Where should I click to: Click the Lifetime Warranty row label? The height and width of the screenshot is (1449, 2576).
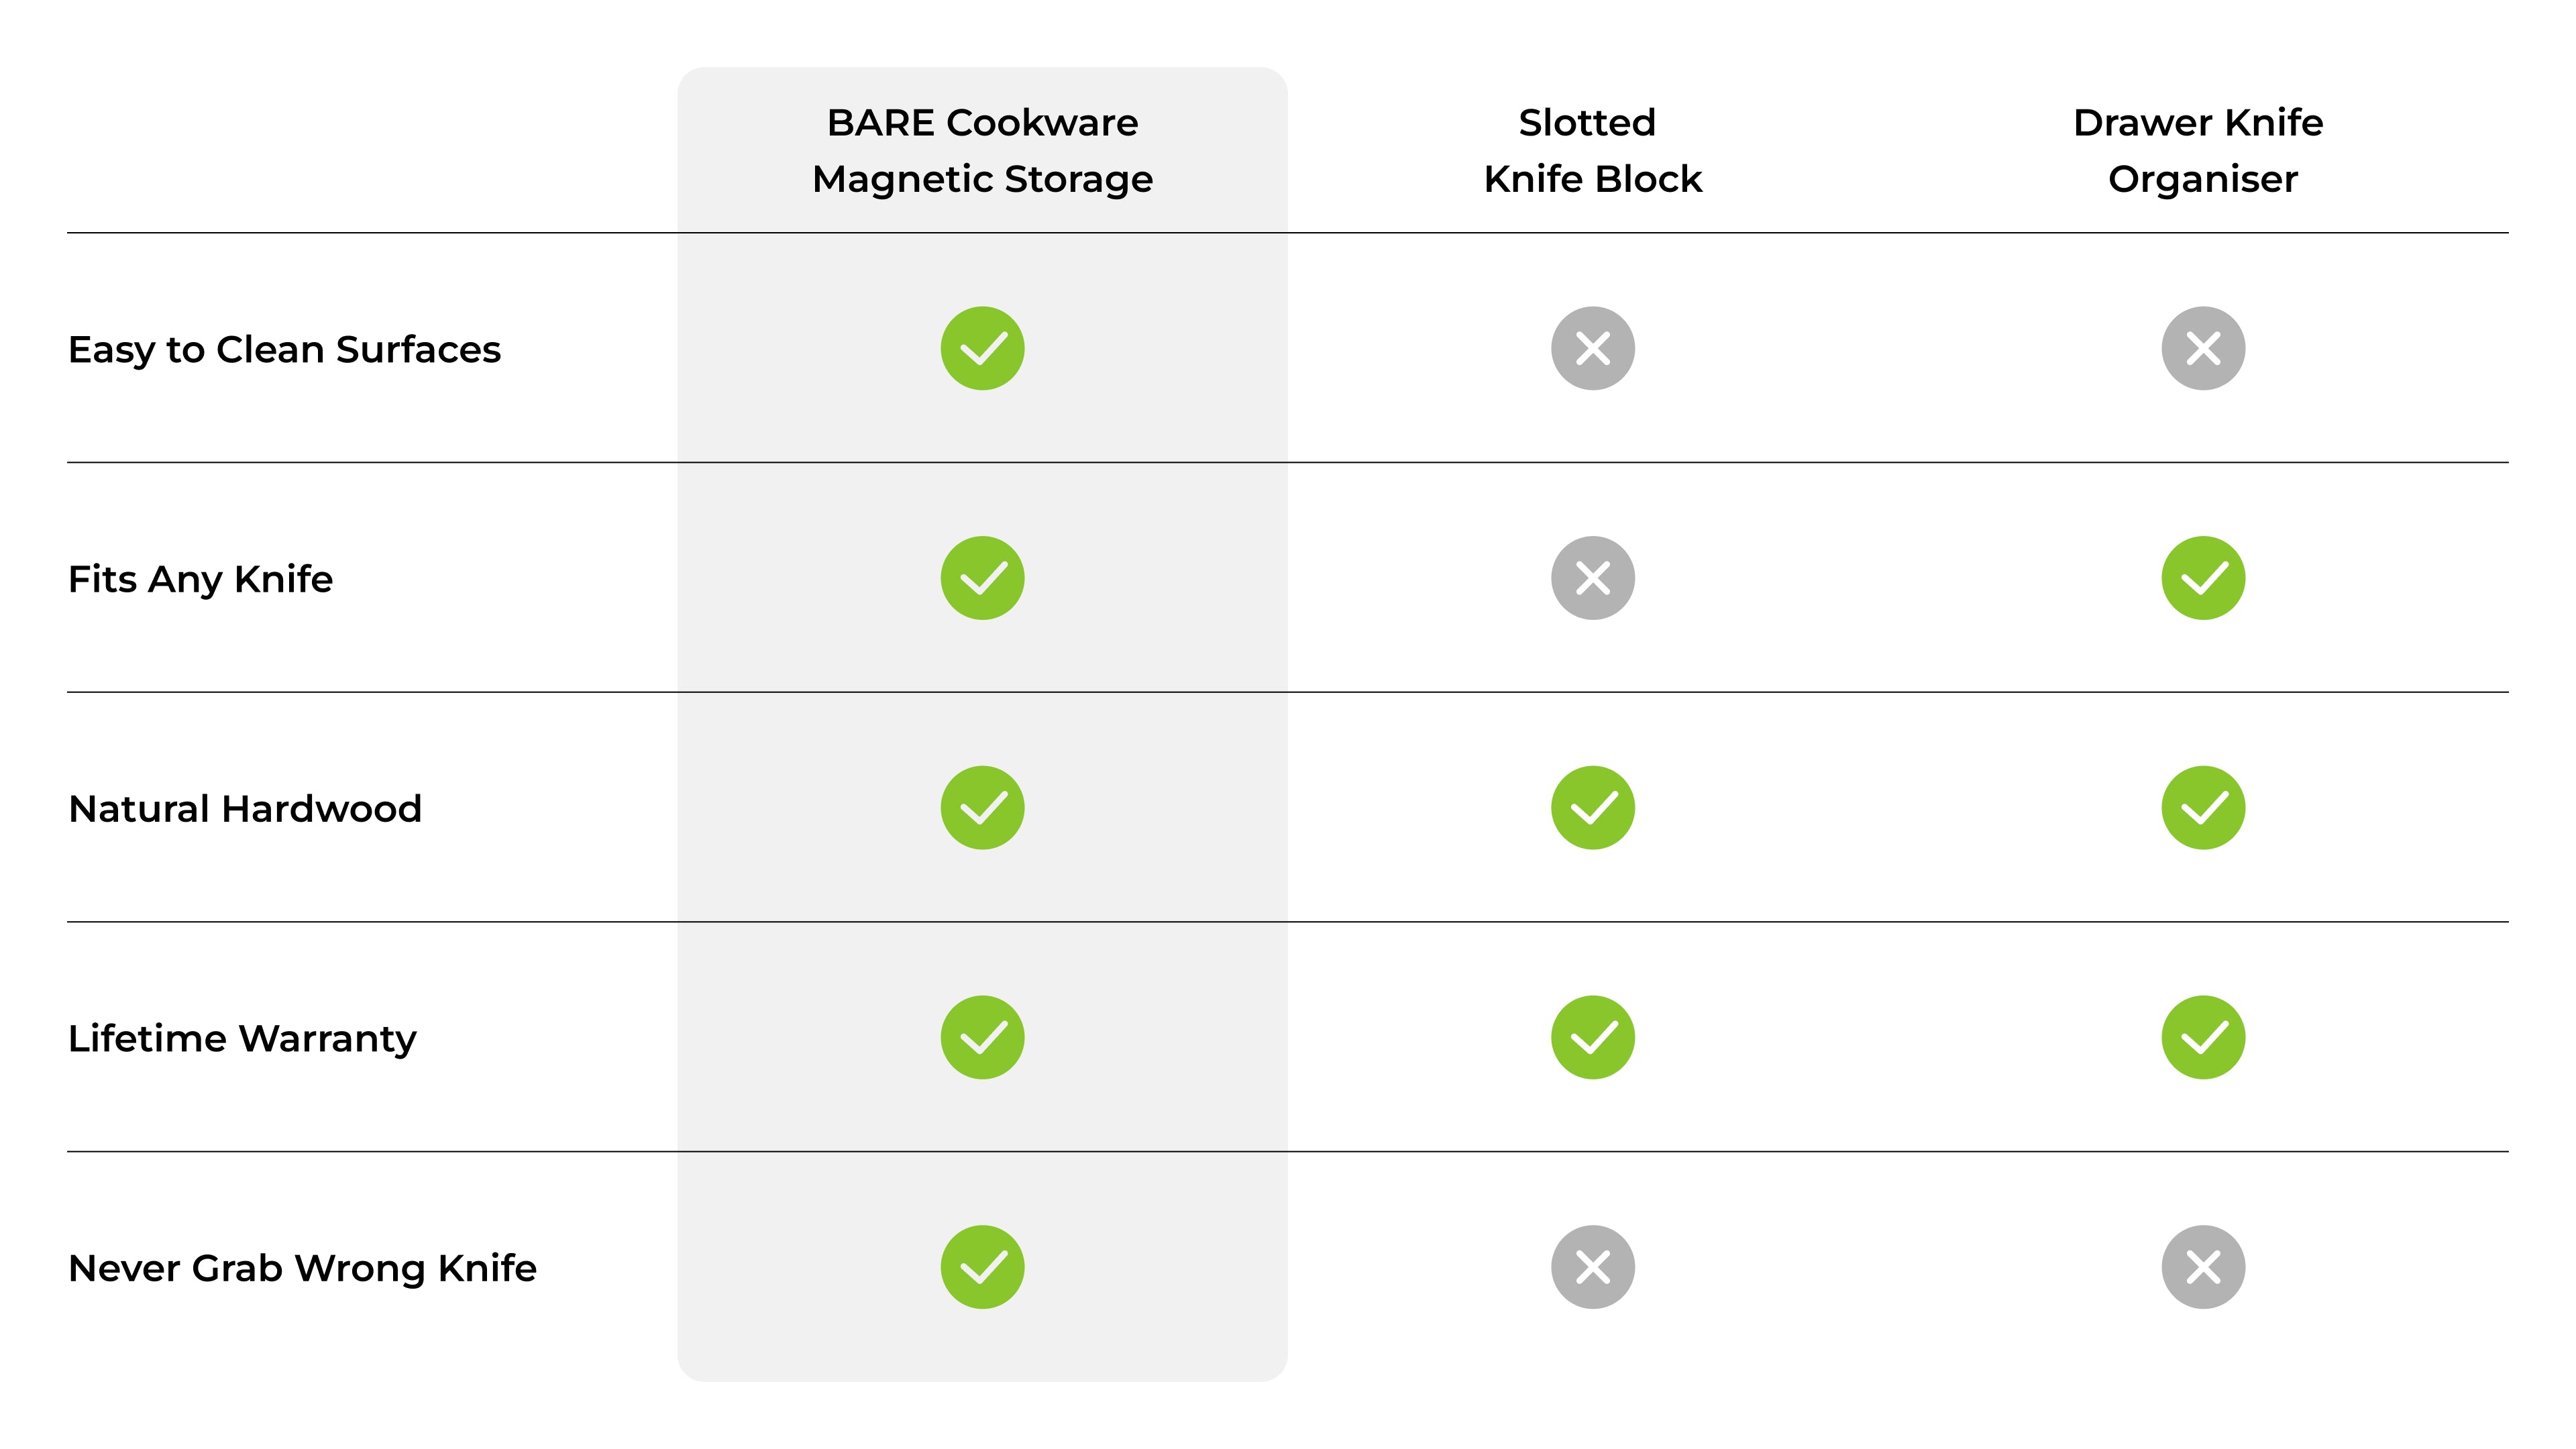pos(242,1039)
